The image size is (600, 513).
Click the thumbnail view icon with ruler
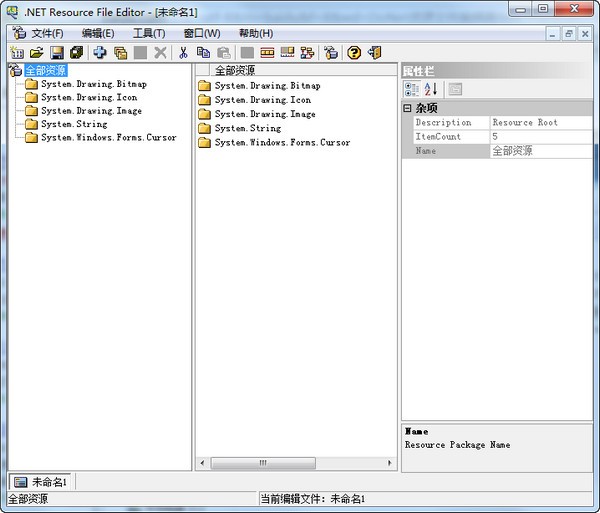[287, 53]
